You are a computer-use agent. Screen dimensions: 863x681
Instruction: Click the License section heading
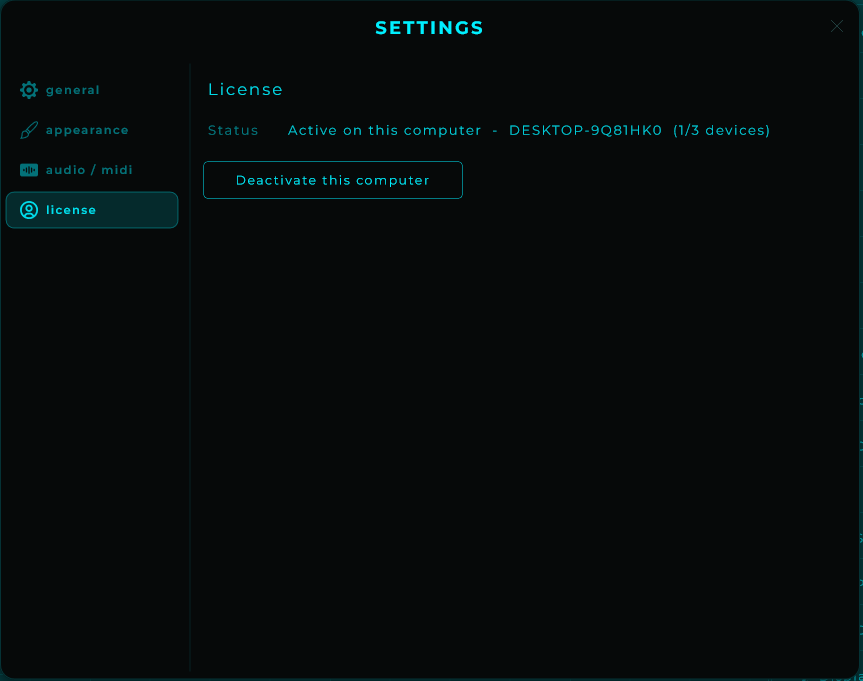coord(245,89)
